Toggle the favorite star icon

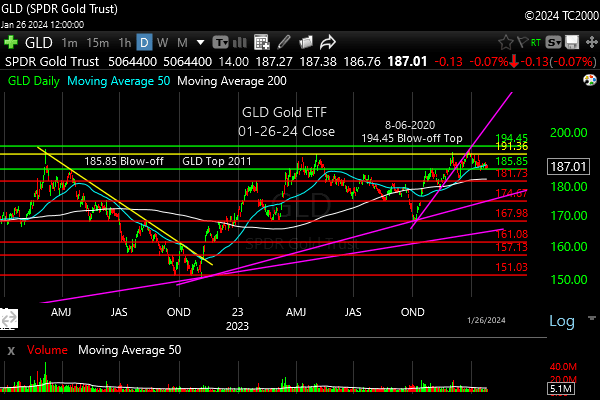pos(505,42)
